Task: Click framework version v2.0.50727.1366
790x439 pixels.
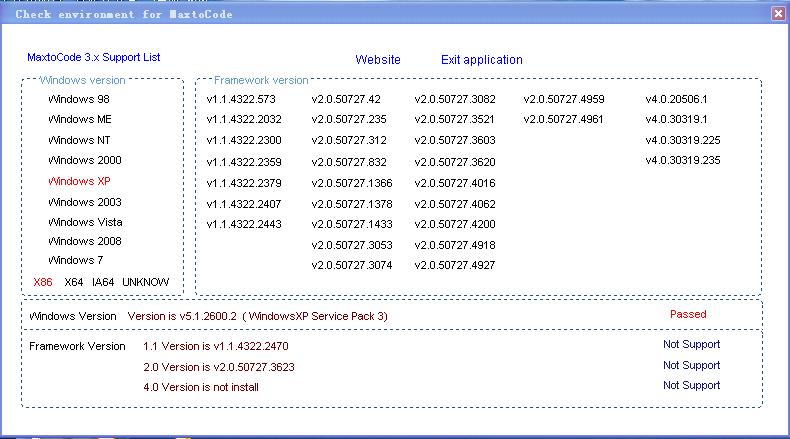Action: click(x=352, y=183)
